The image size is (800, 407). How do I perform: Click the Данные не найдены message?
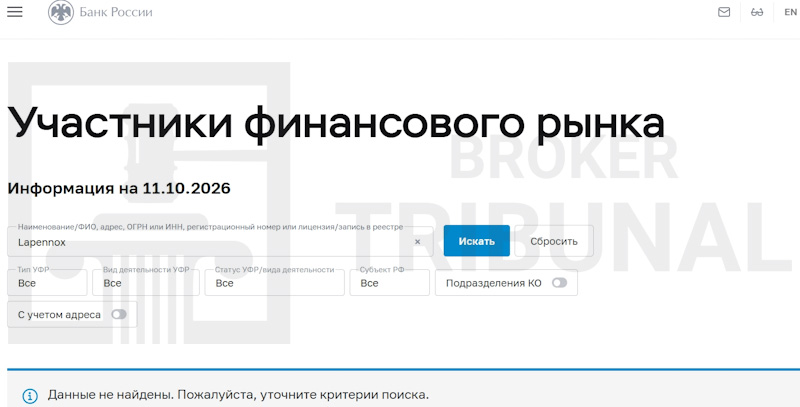[238, 395]
